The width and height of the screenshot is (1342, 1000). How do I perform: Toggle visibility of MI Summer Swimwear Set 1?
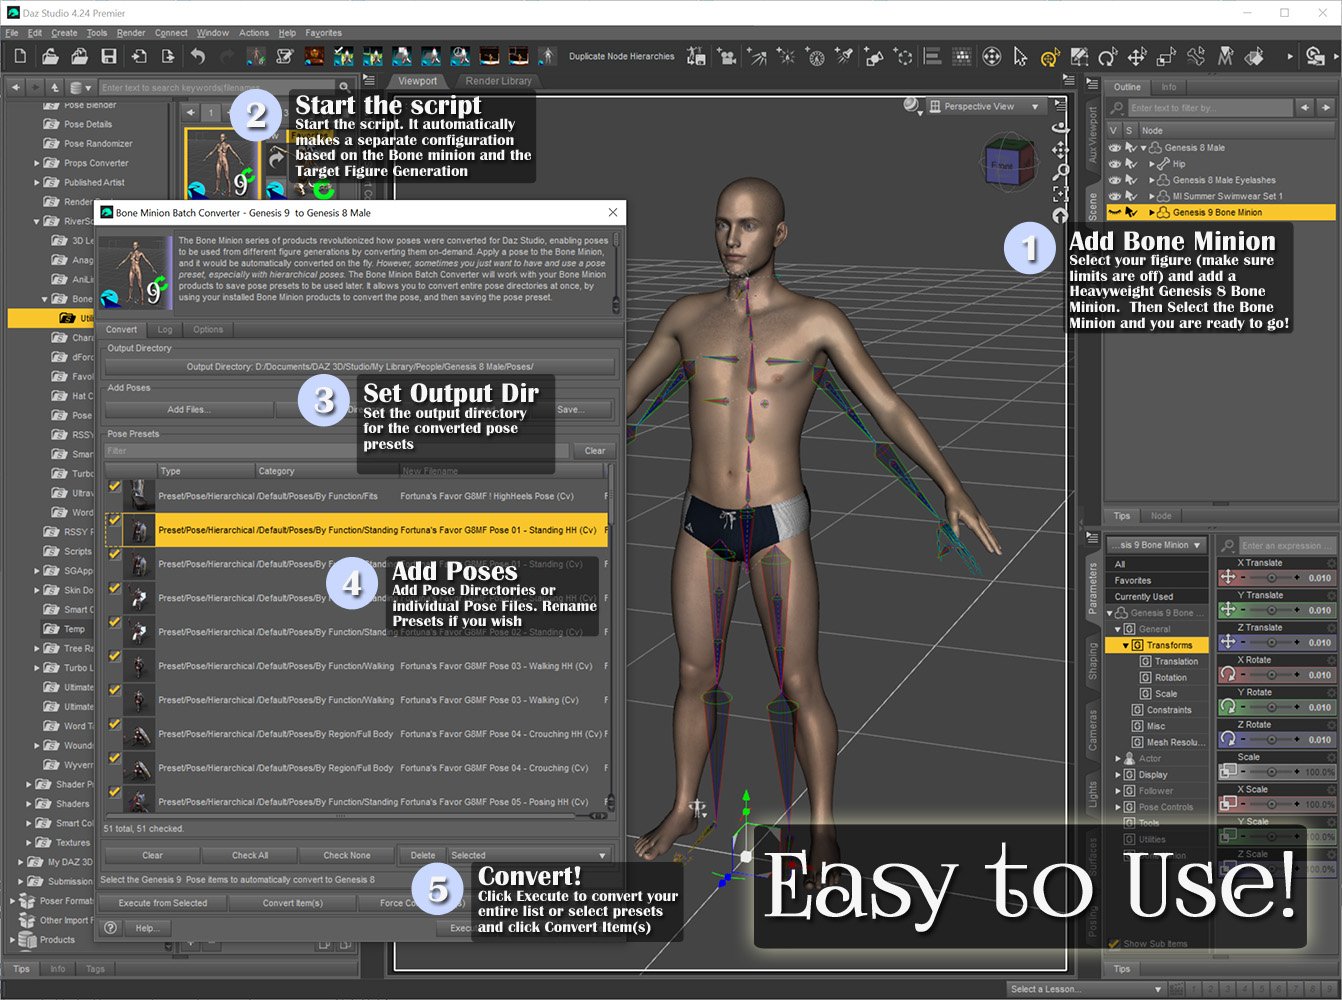(x=1115, y=196)
